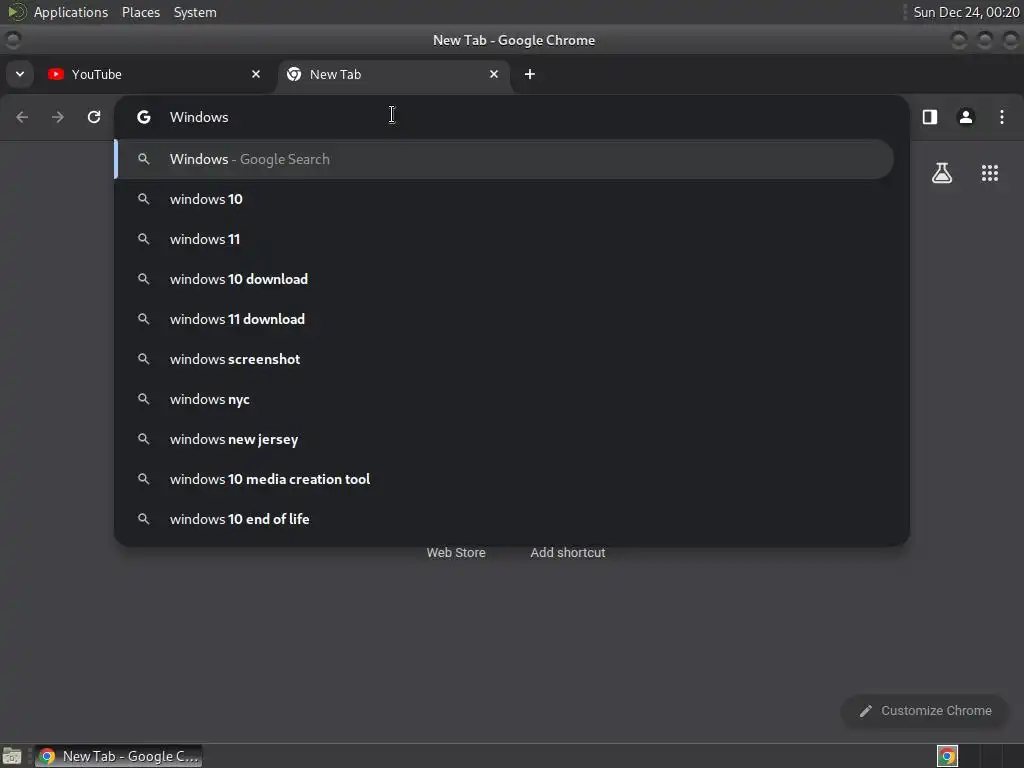Expand the tab search dropdown

pos(20,74)
